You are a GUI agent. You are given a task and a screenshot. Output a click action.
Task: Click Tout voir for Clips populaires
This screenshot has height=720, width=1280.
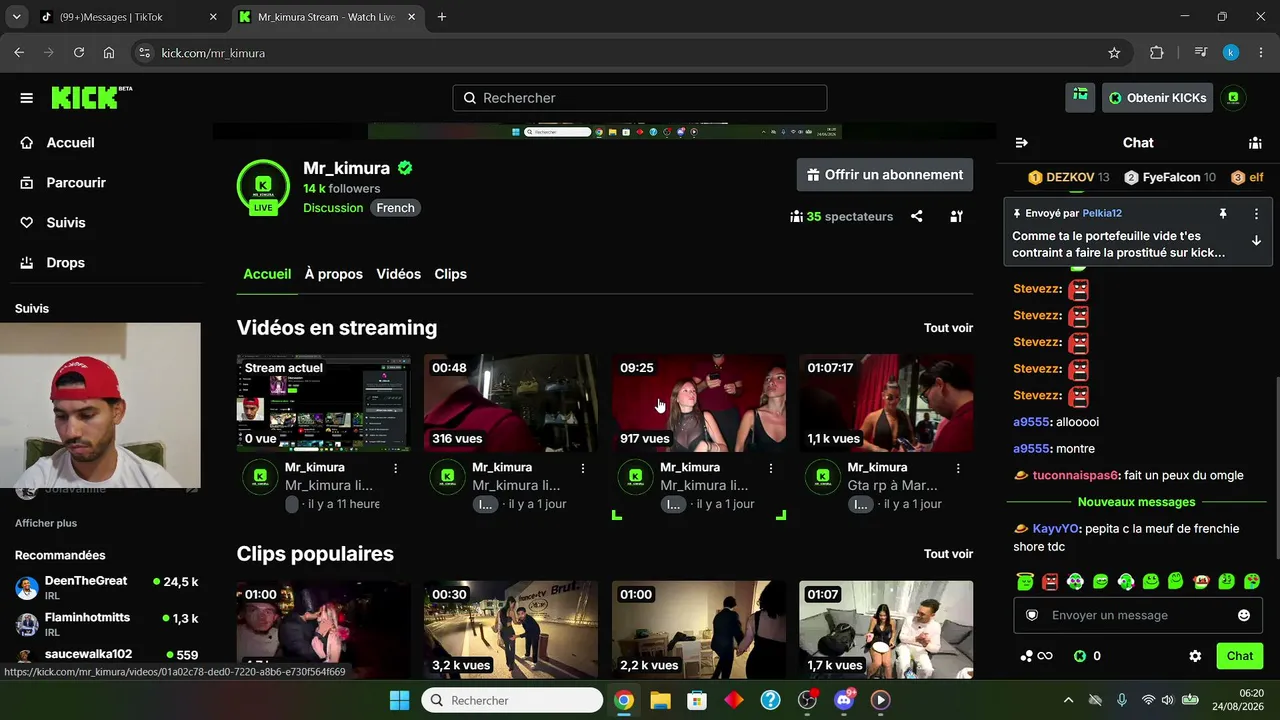point(948,554)
